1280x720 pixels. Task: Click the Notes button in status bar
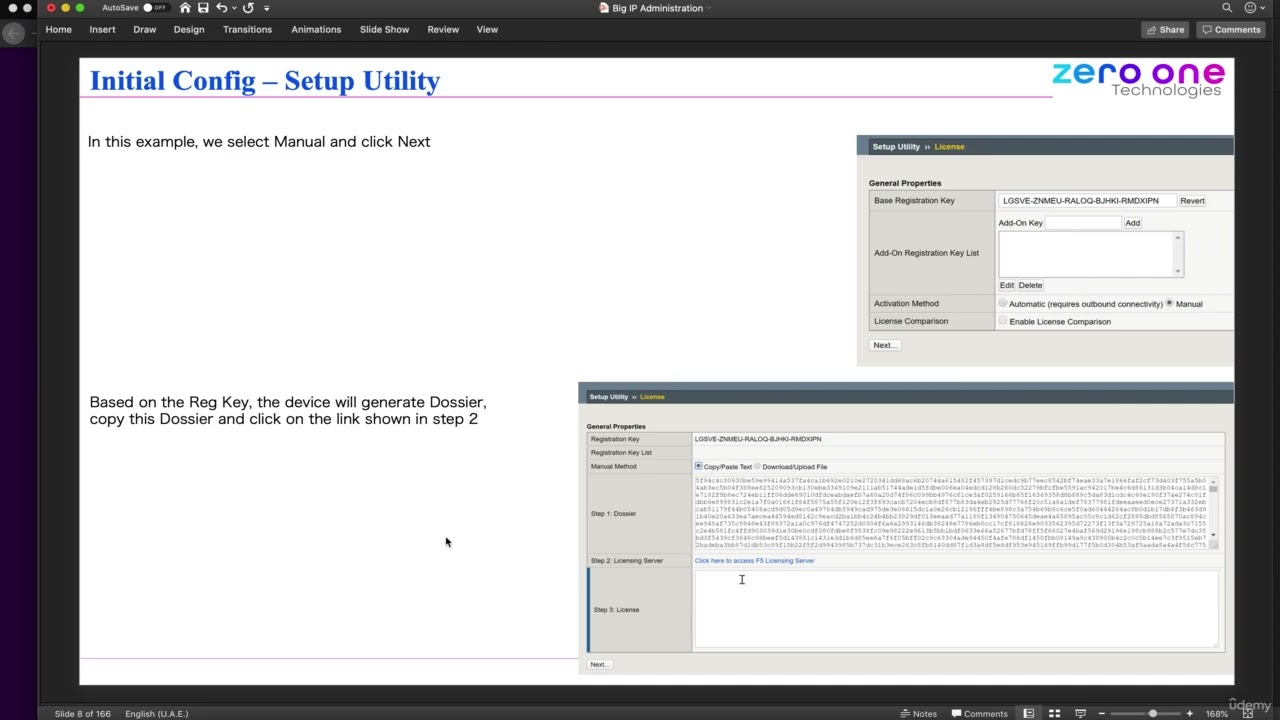pyautogui.click(x=919, y=714)
